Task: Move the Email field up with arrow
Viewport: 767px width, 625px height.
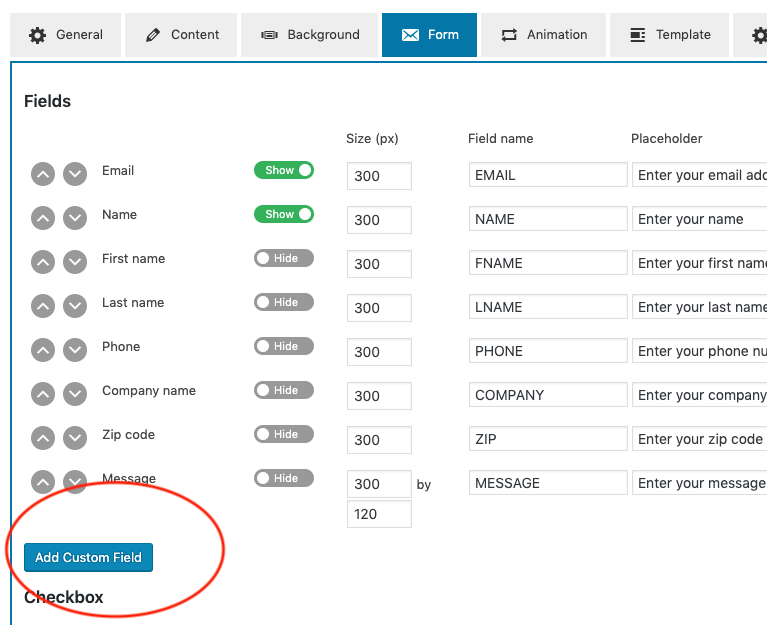Action: tap(43, 174)
